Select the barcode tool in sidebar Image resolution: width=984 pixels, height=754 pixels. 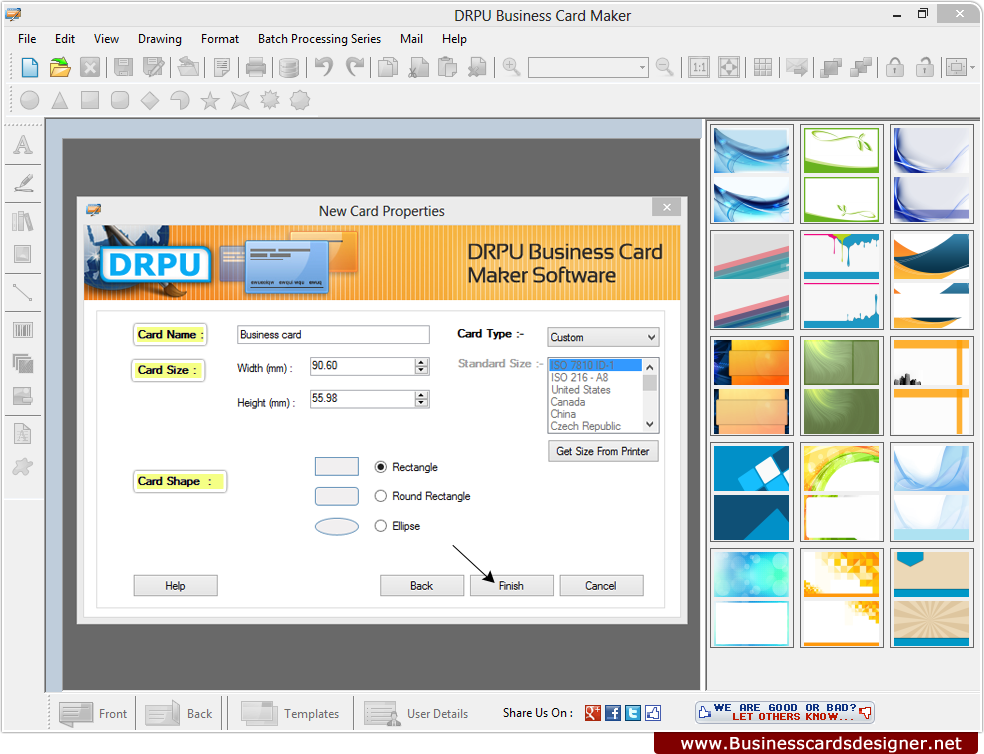(23, 330)
